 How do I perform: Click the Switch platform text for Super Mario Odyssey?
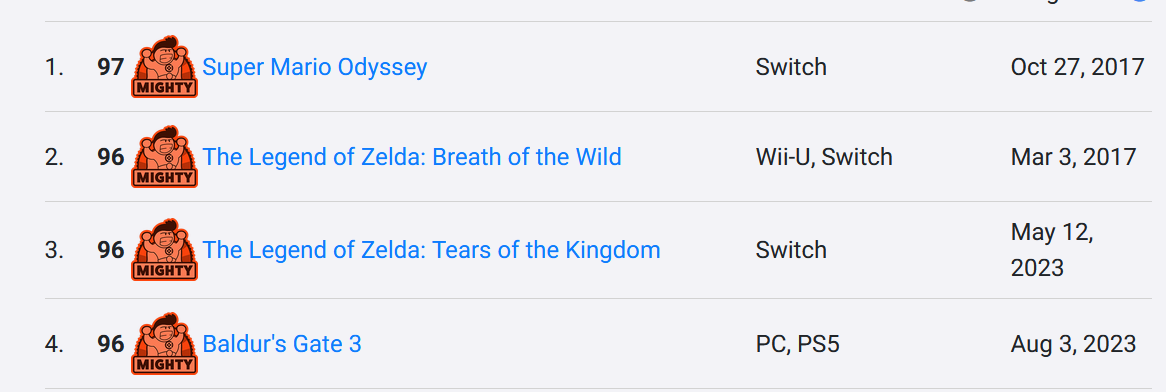(791, 67)
